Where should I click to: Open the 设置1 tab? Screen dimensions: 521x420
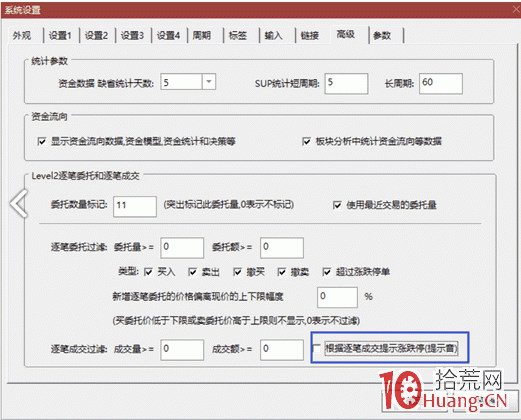(61, 35)
